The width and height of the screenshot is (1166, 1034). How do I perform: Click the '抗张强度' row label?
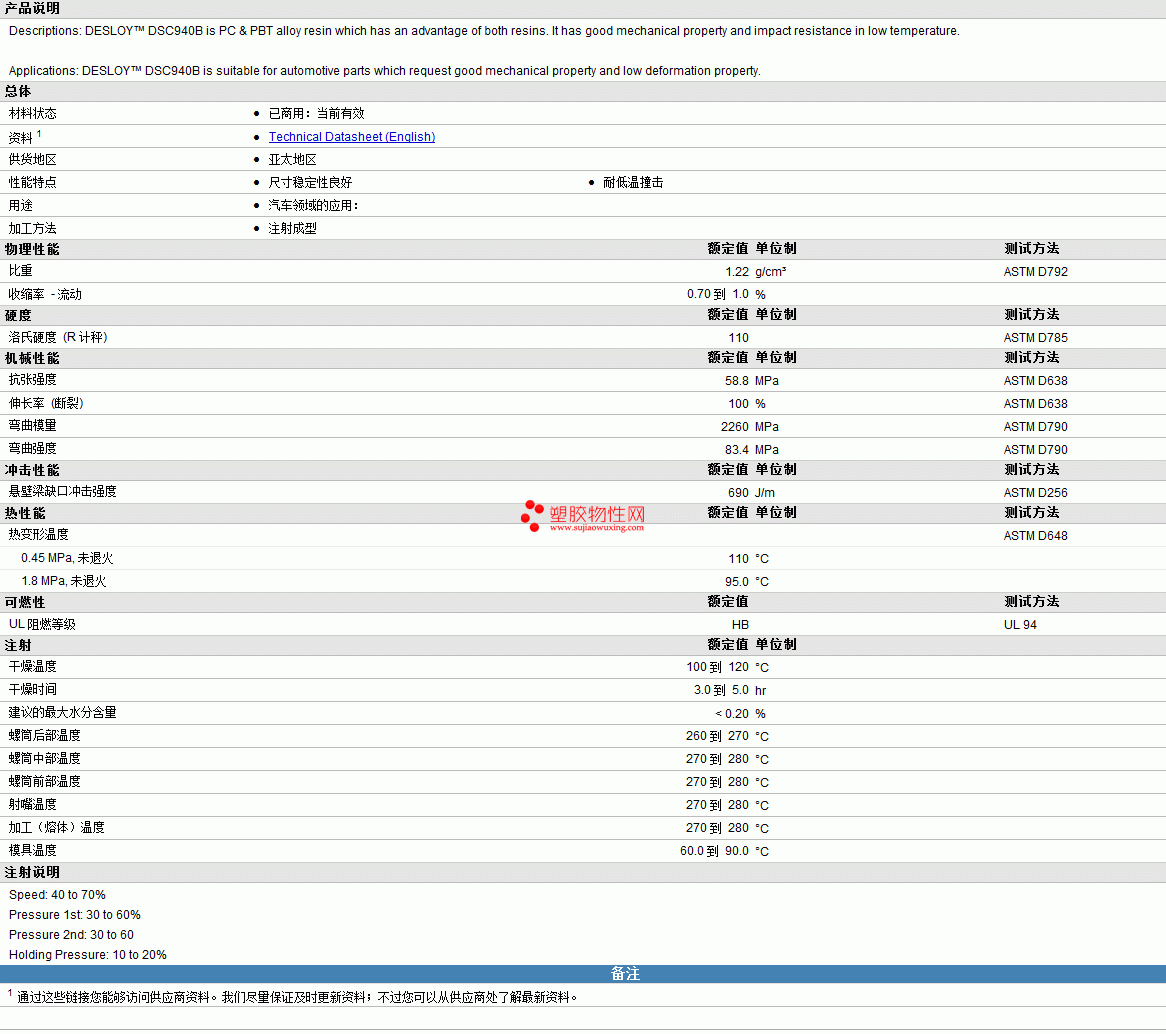coord(33,380)
